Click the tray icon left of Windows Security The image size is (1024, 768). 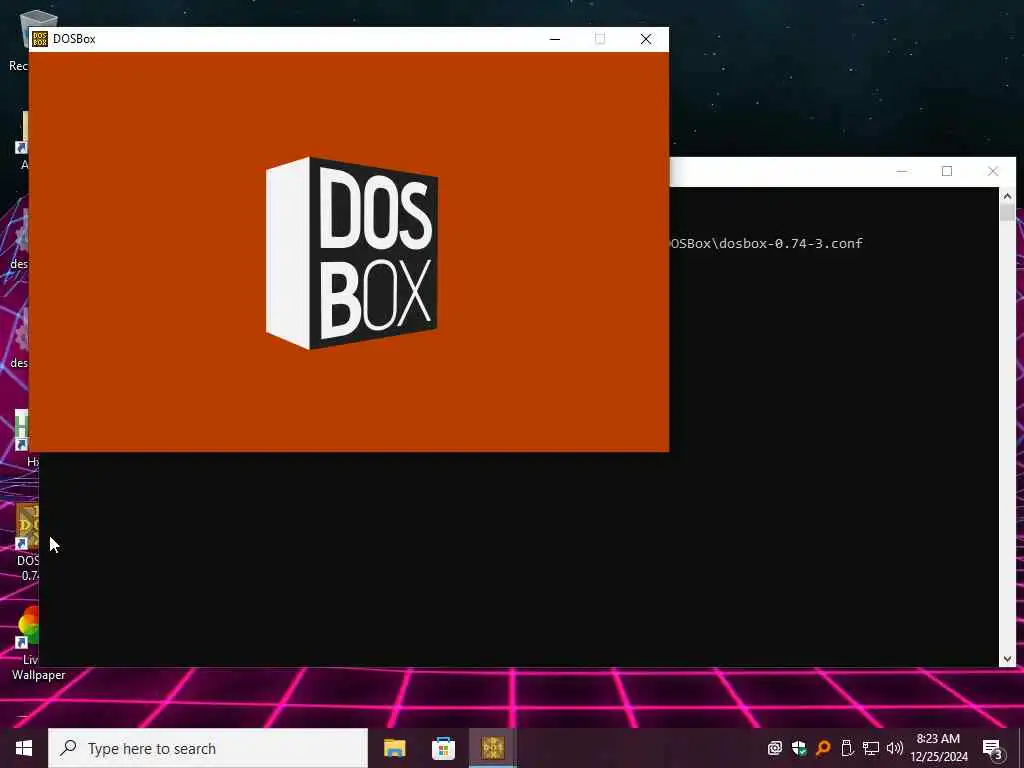tap(775, 748)
